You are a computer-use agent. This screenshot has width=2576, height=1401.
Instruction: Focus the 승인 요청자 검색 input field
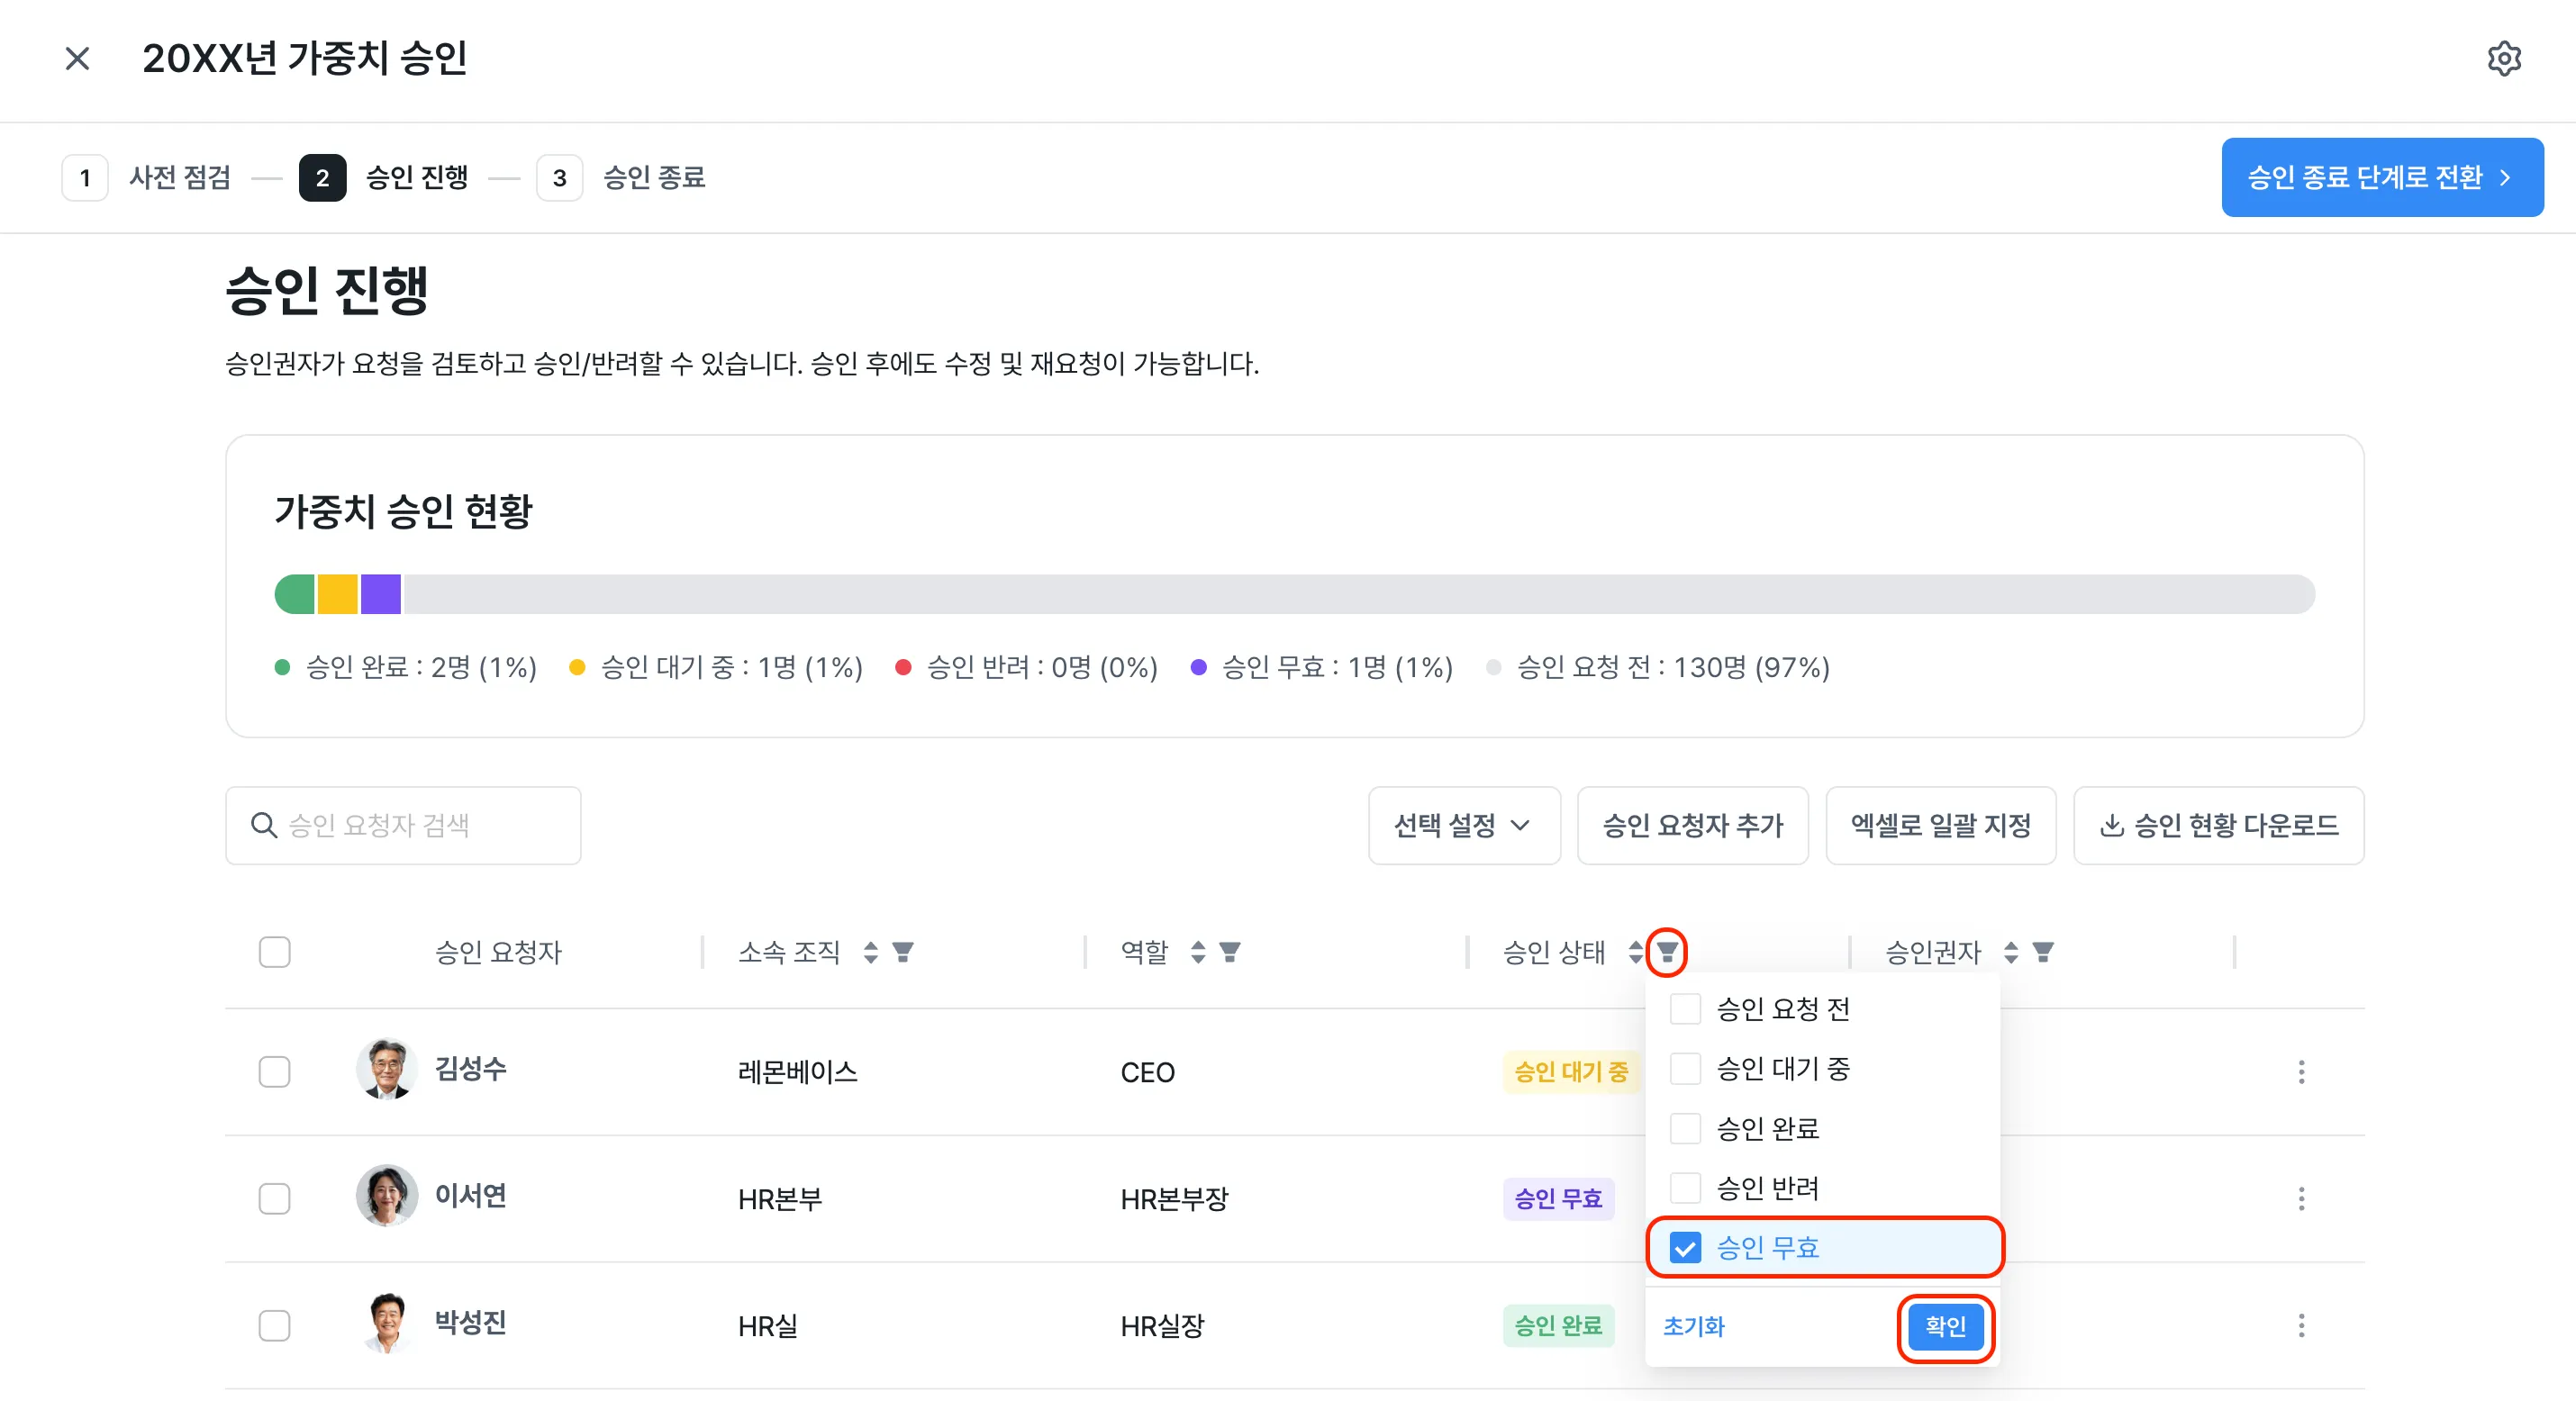pyautogui.click(x=403, y=825)
